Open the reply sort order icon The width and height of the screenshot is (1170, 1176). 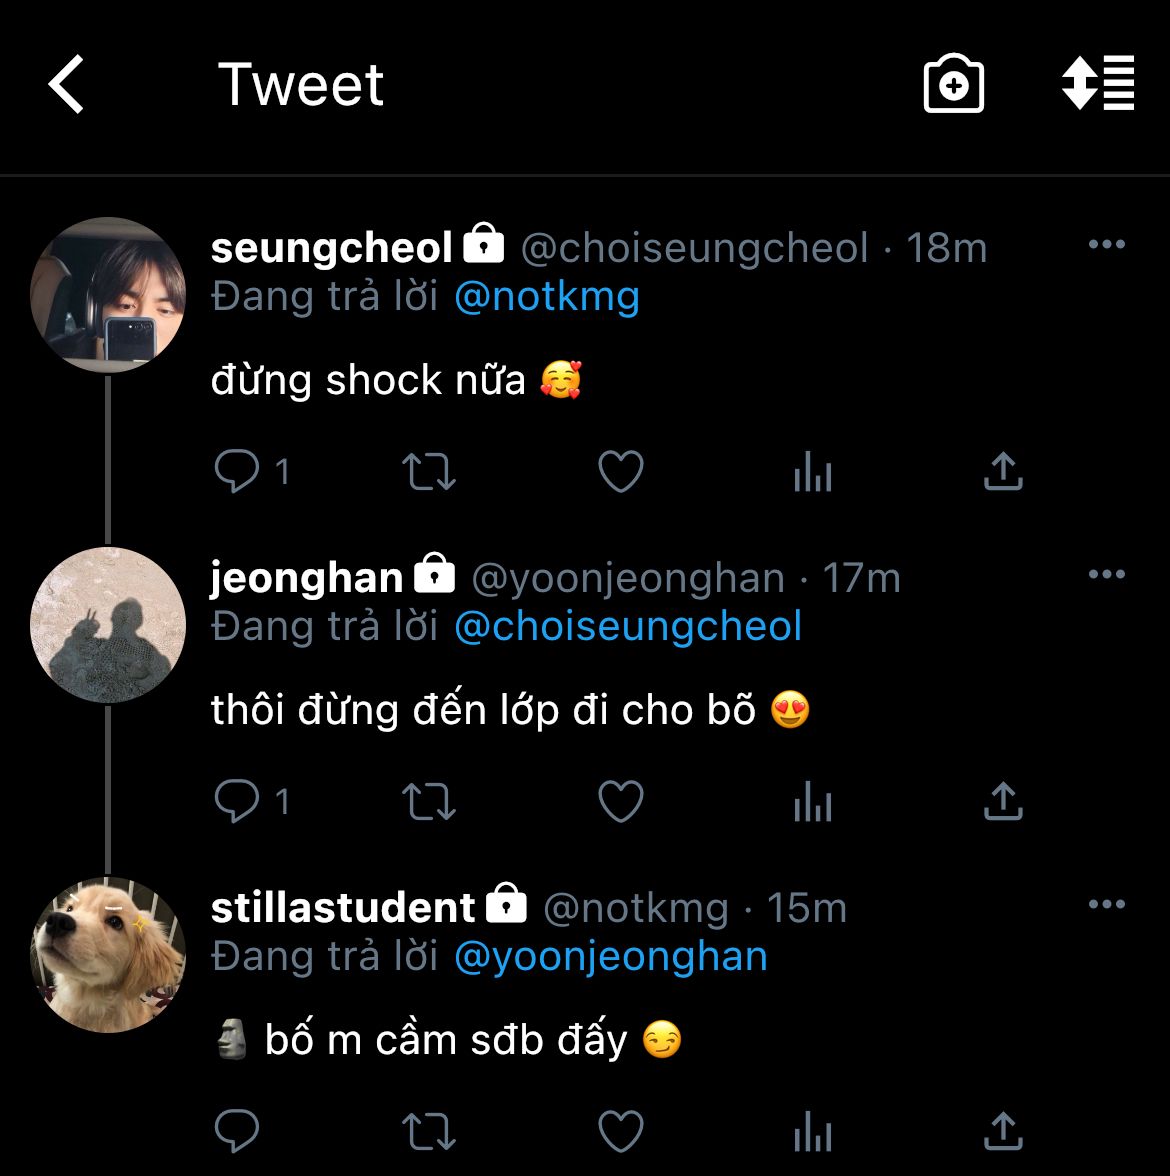[1097, 84]
